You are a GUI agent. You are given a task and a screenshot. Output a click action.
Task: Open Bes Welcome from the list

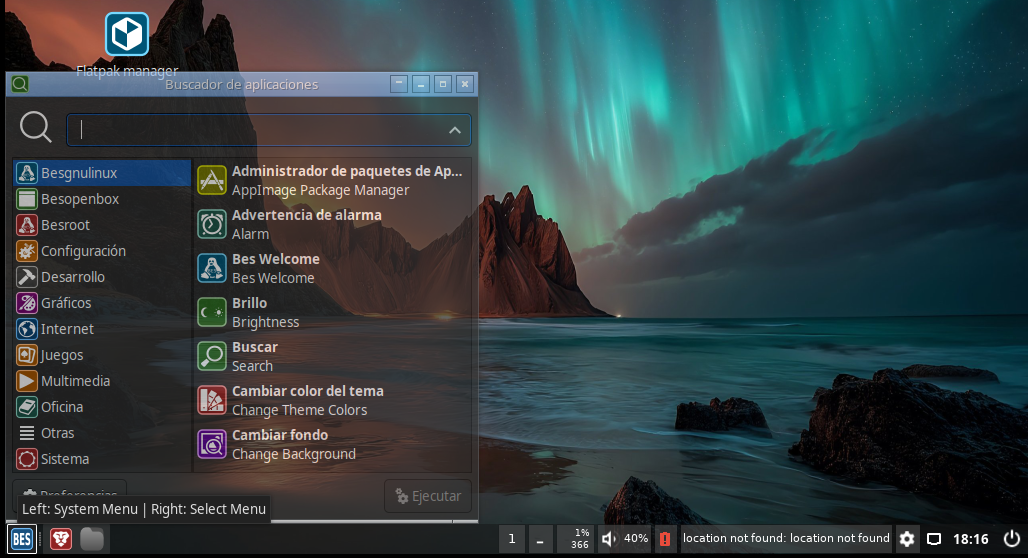[x=332, y=268]
